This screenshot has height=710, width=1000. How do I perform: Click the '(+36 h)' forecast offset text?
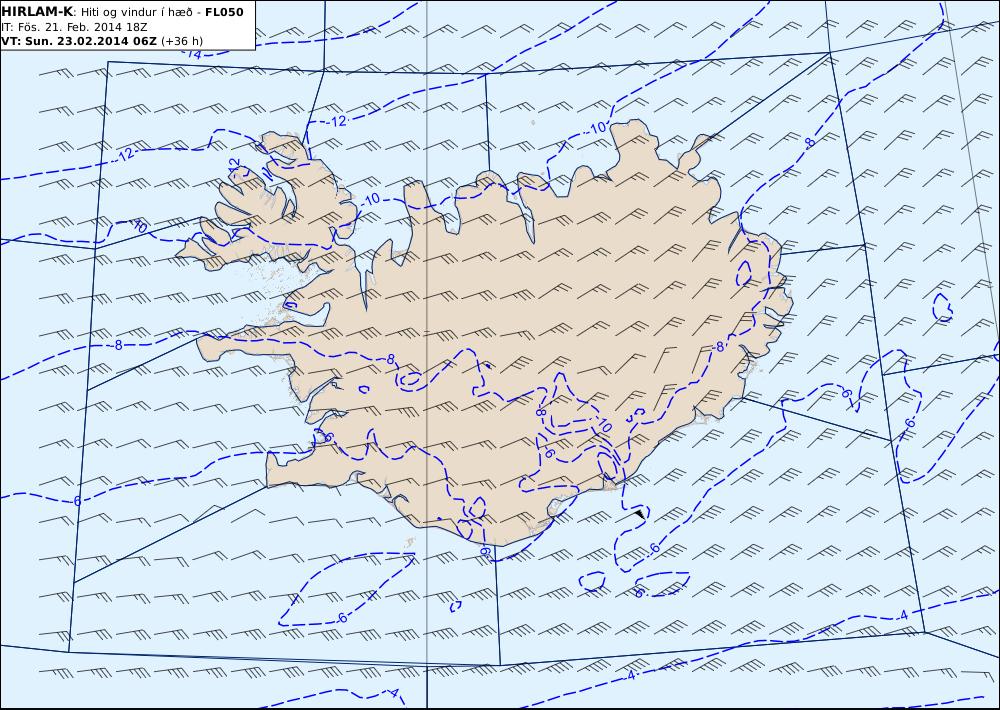[x=182, y=41]
